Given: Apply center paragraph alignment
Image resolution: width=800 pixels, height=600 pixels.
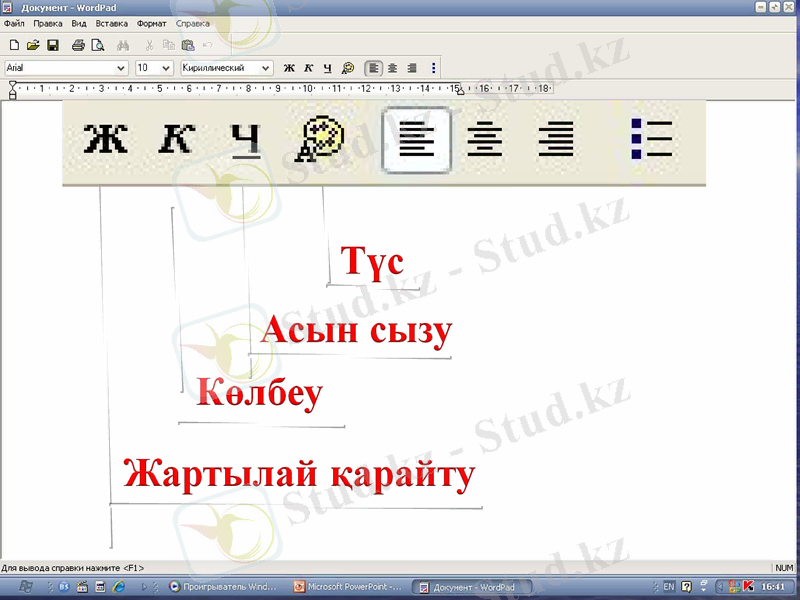Looking at the screenshot, I should click(x=391, y=67).
